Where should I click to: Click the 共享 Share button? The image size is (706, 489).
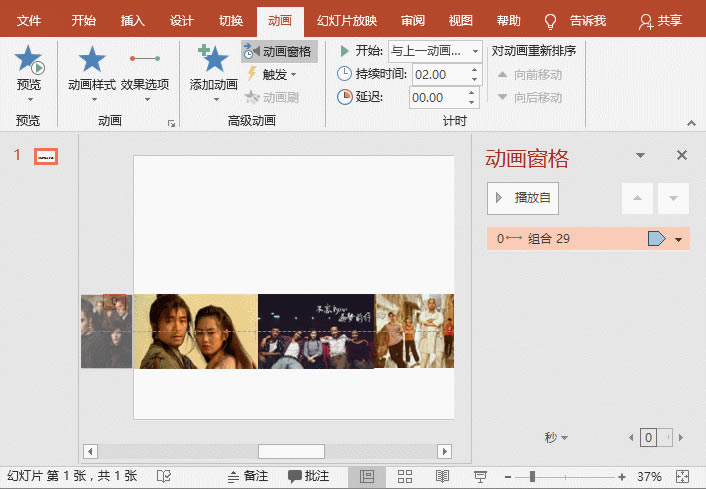coord(661,21)
